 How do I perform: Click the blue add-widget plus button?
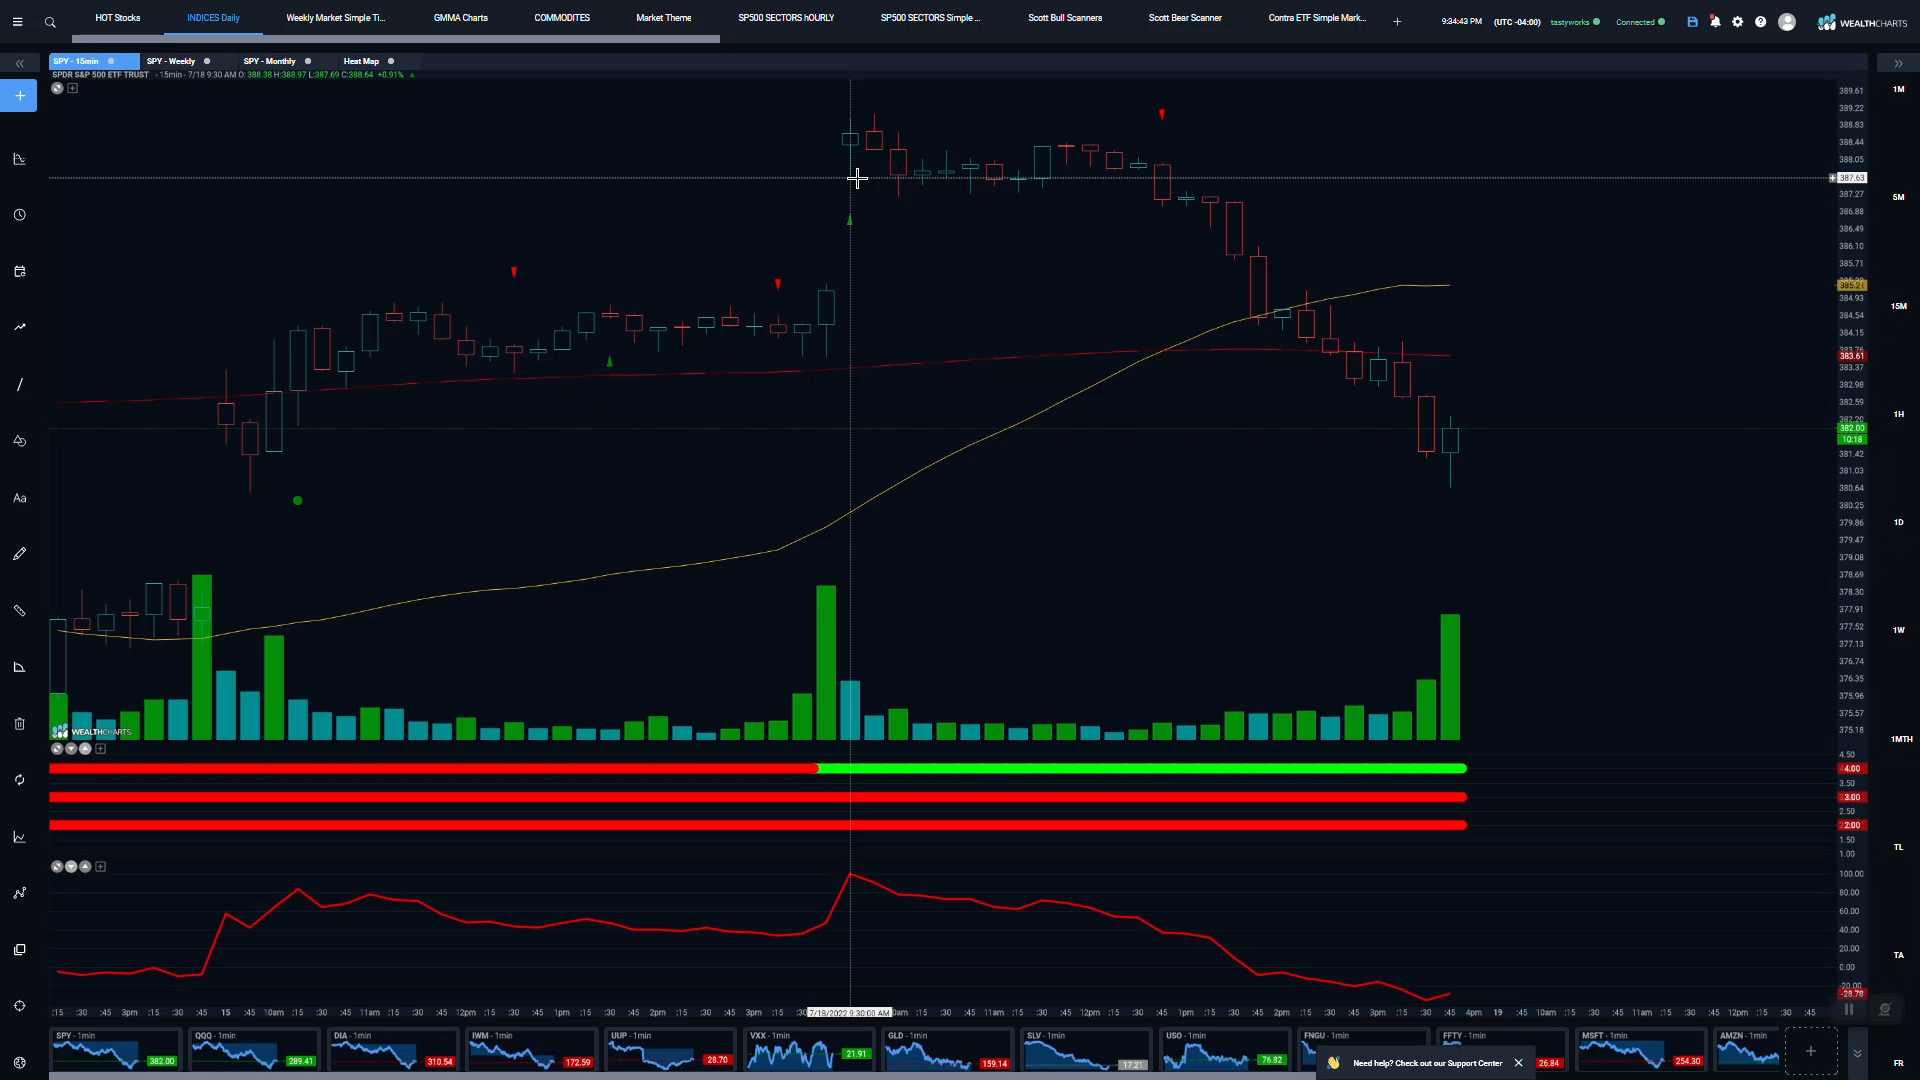(19, 96)
